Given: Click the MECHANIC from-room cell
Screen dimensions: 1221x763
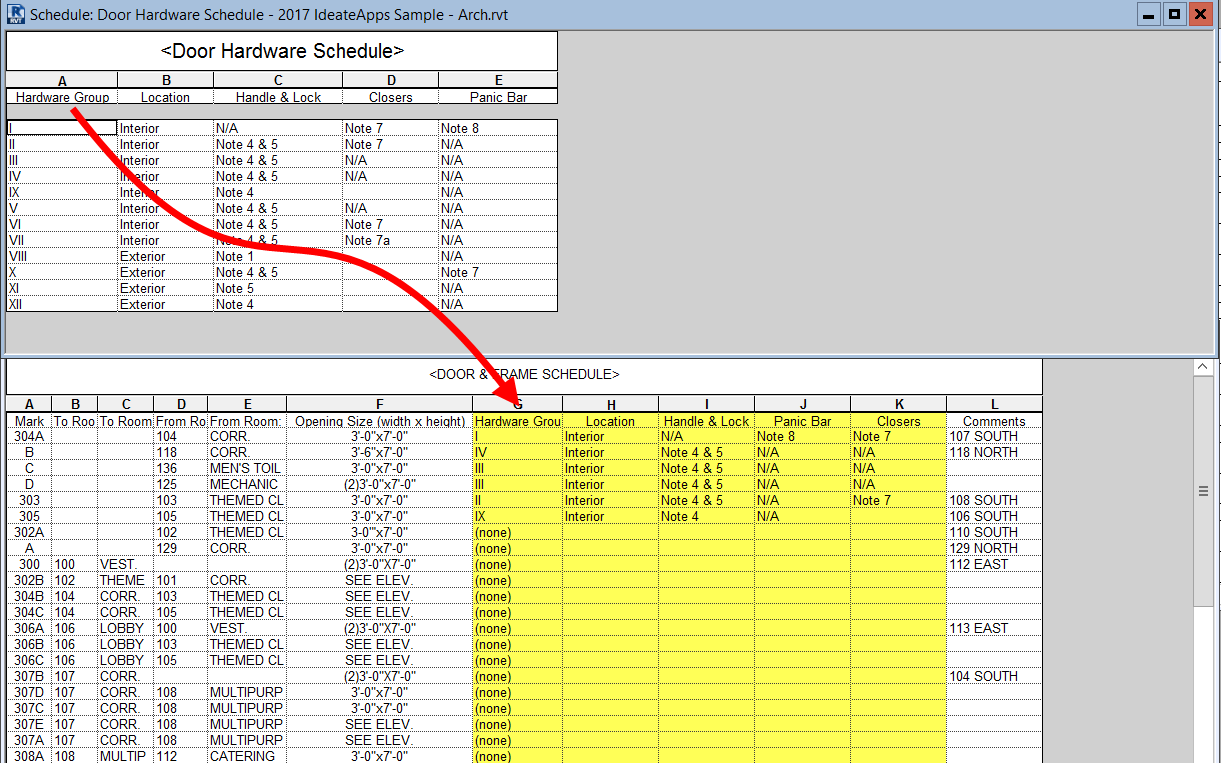Looking at the screenshot, I should point(246,484).
